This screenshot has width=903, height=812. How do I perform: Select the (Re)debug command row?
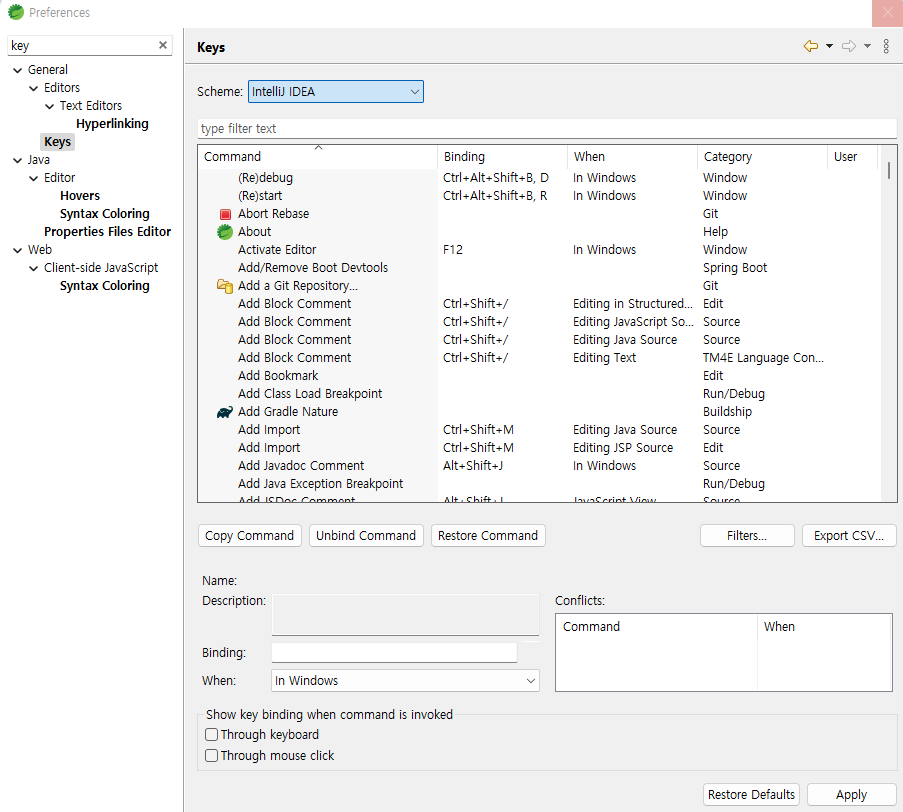[x=539, y=178]
